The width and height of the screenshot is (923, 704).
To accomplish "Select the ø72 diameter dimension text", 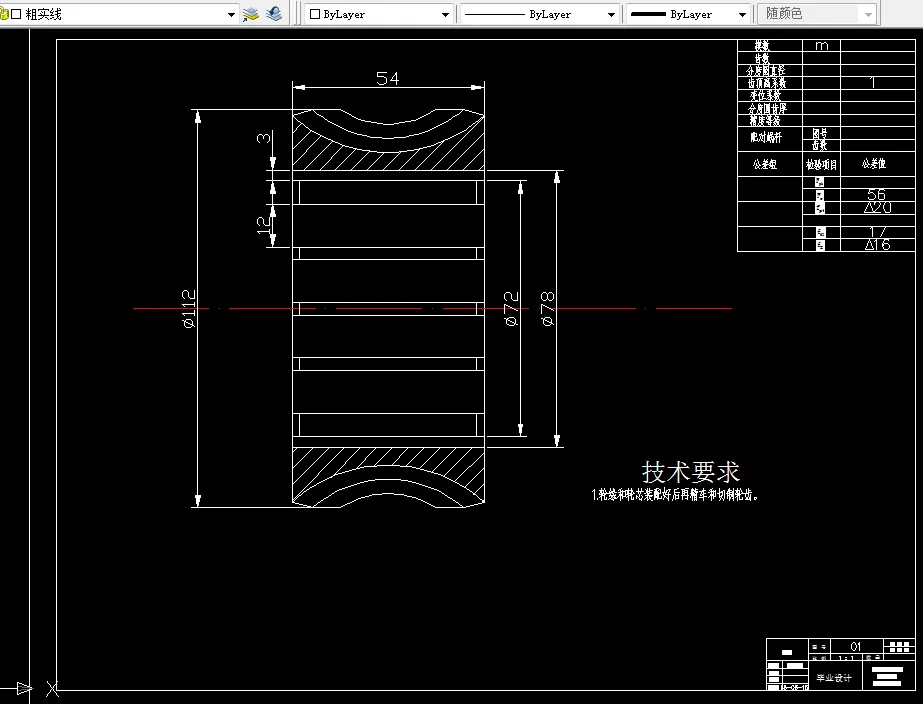I will click(x=511, y=308).
